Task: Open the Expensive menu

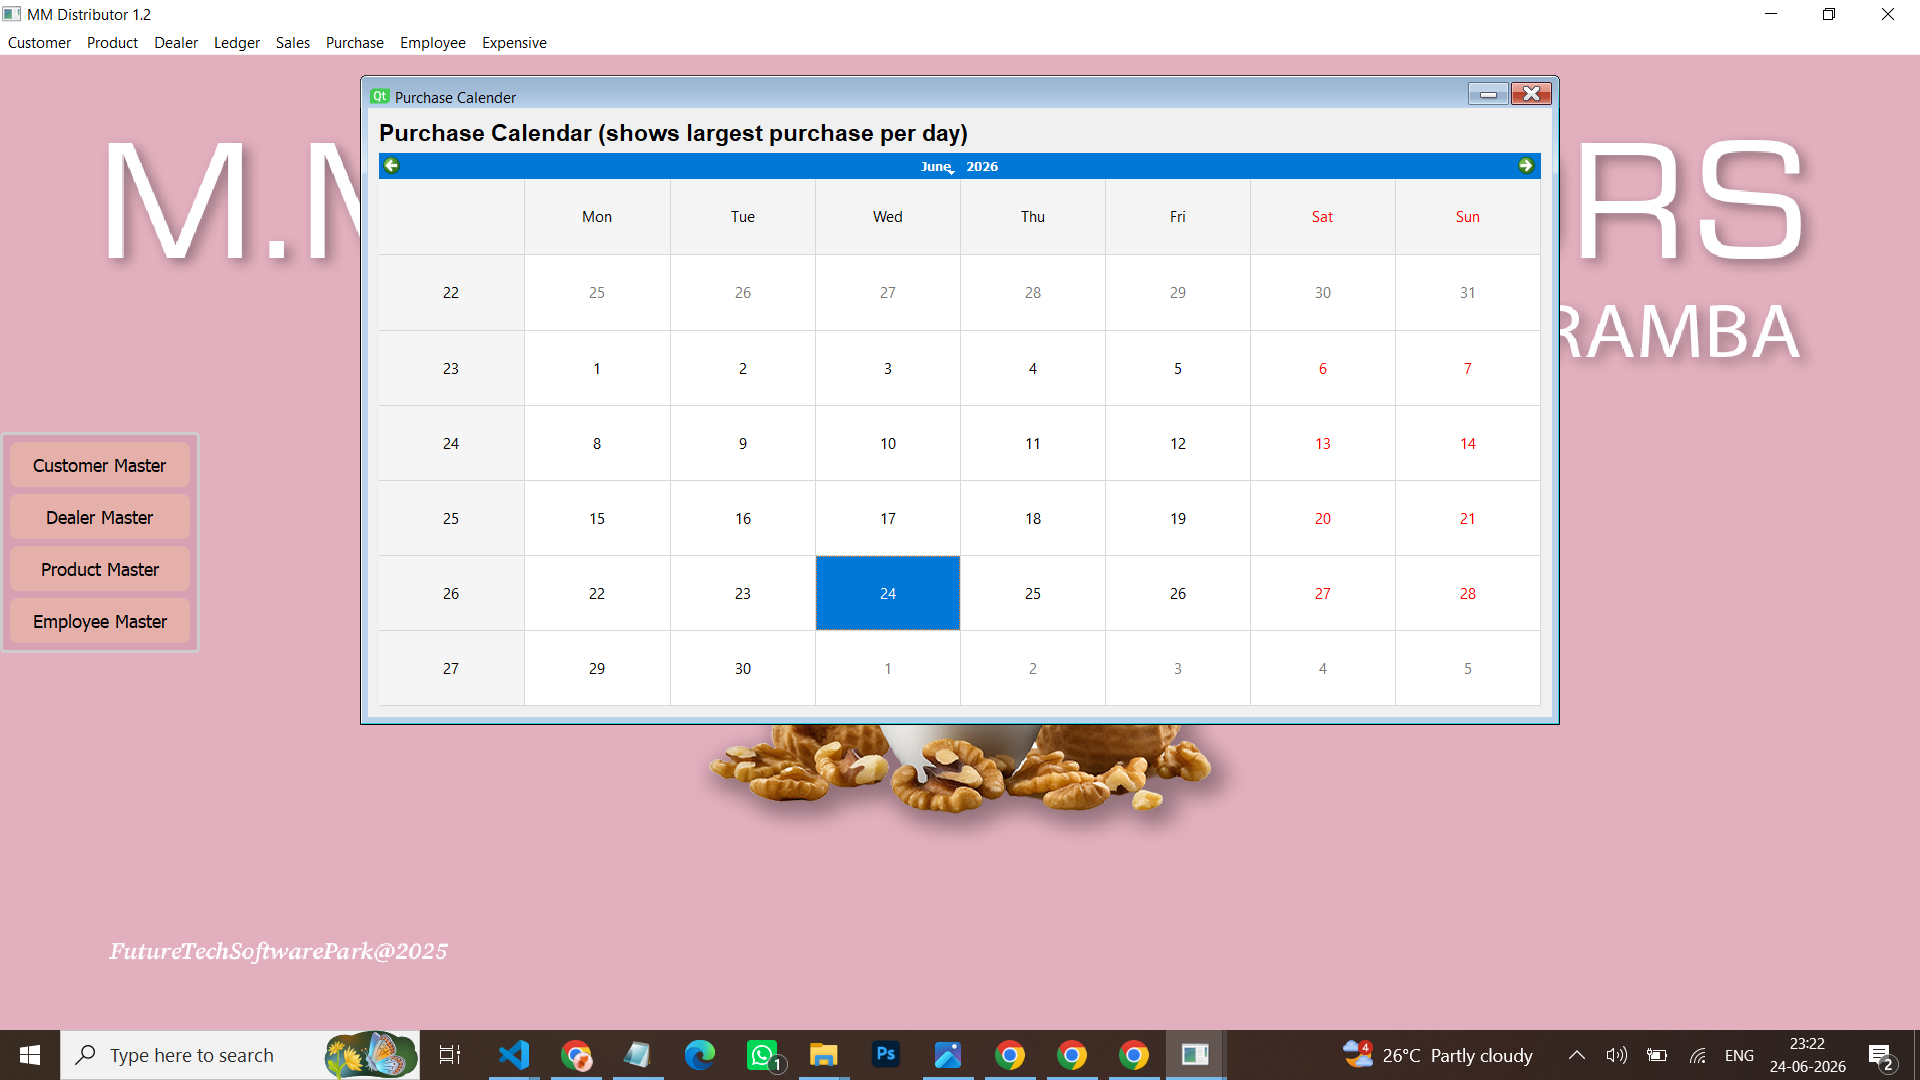Action: pos(514,43)
